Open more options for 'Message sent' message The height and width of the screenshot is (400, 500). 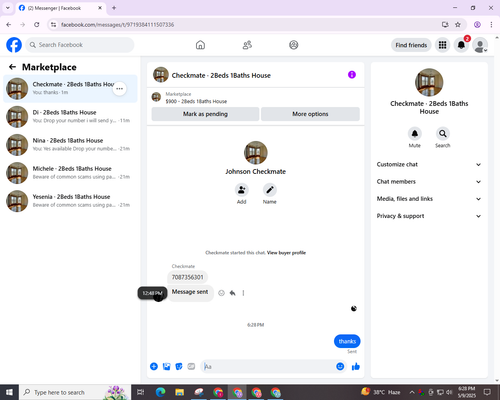(x=243, y=293)
